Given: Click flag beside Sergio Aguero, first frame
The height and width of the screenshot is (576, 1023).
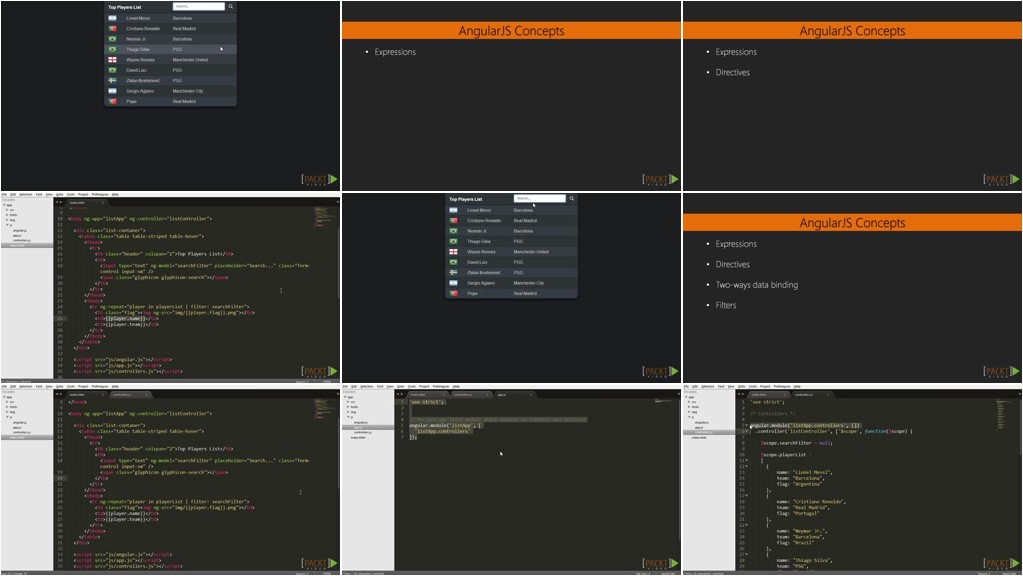Looking at the screenshot, I should click(x=112, y=91).
